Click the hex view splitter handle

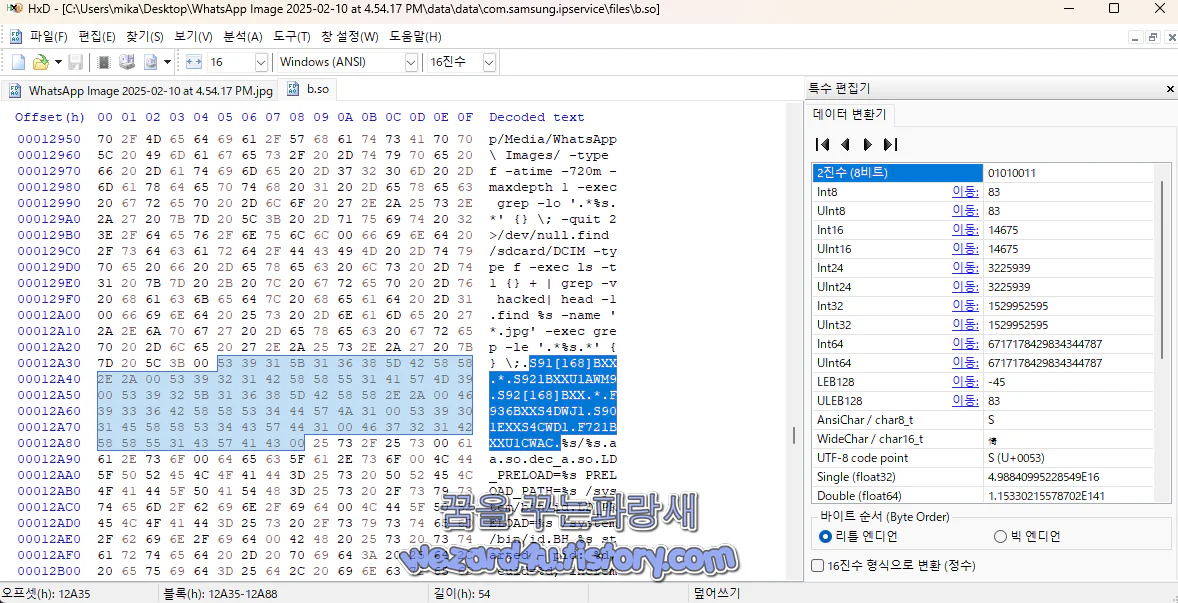pos(795,436)
